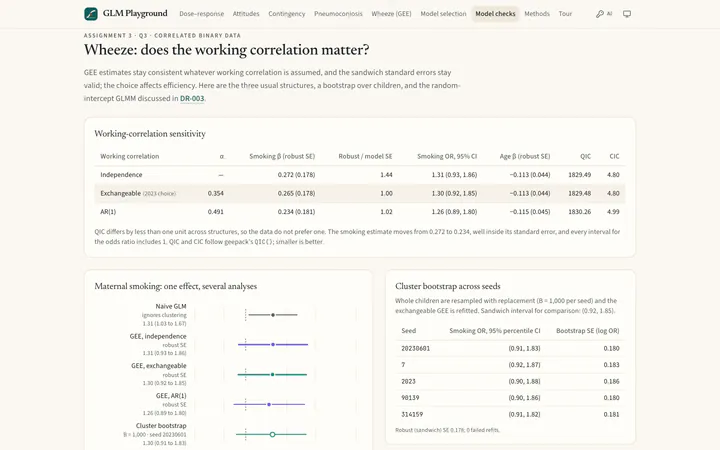Viewport: 720px width, 450px height.
Task: Click seed 7 in bootstrap table
Action: [x=403, y=365]
